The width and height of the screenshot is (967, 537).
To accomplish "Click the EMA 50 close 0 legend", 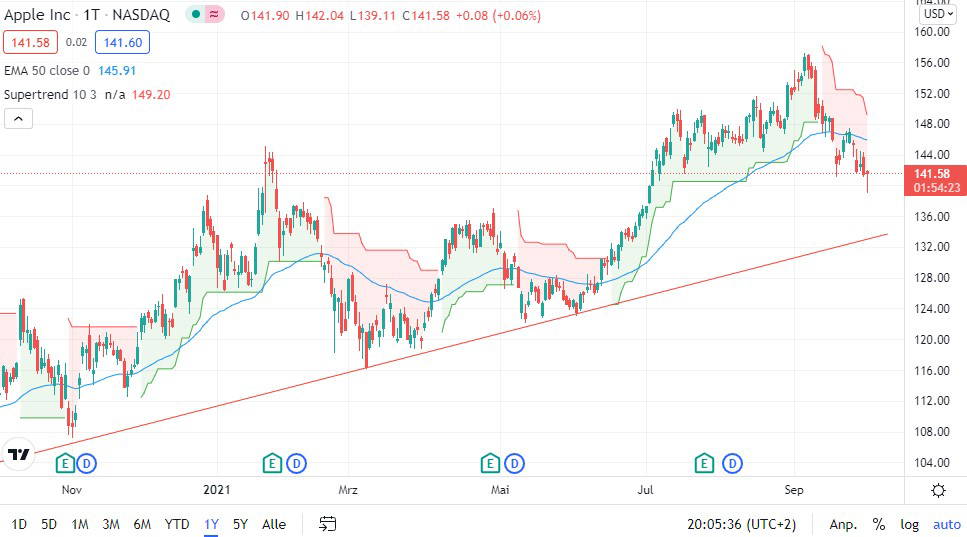I will tap(47, 70).
